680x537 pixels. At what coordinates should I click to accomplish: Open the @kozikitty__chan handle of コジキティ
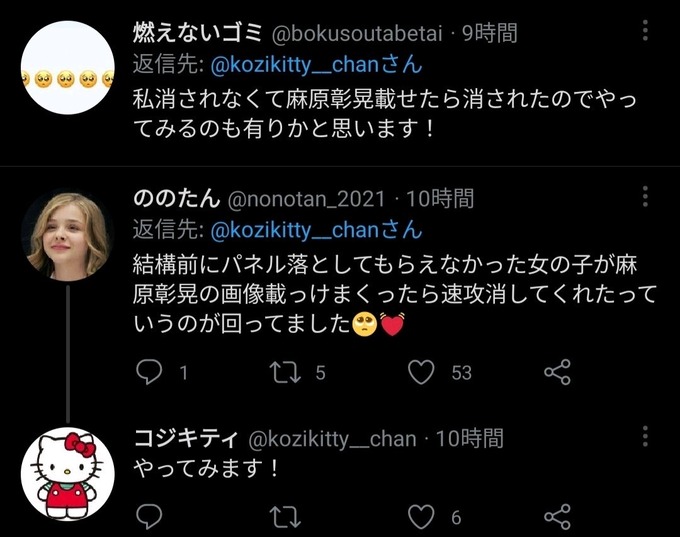point(332,439)
